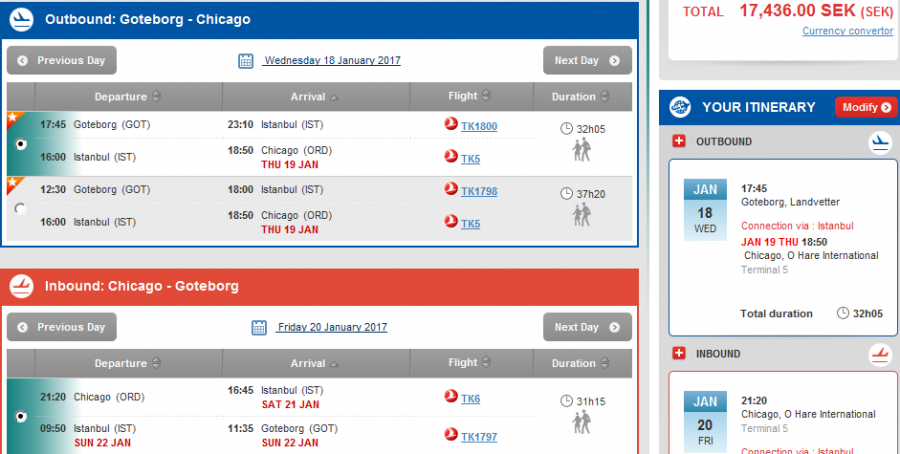Open outbound calendar icon beside Wednesday date
Viewport: 900px width, 454px height.
[246, 61]
